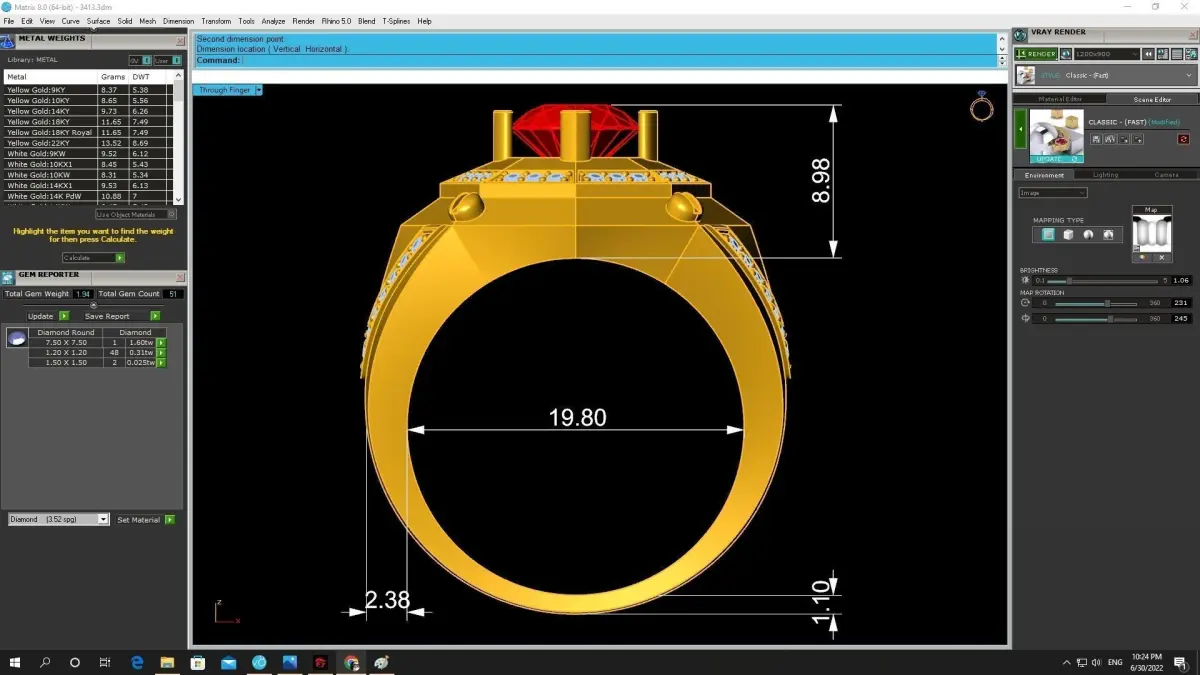The height and width of the screenshot is (675, 1200).
Task: Click the Gem Reporter panel icon
Action: tap(7, 277)
